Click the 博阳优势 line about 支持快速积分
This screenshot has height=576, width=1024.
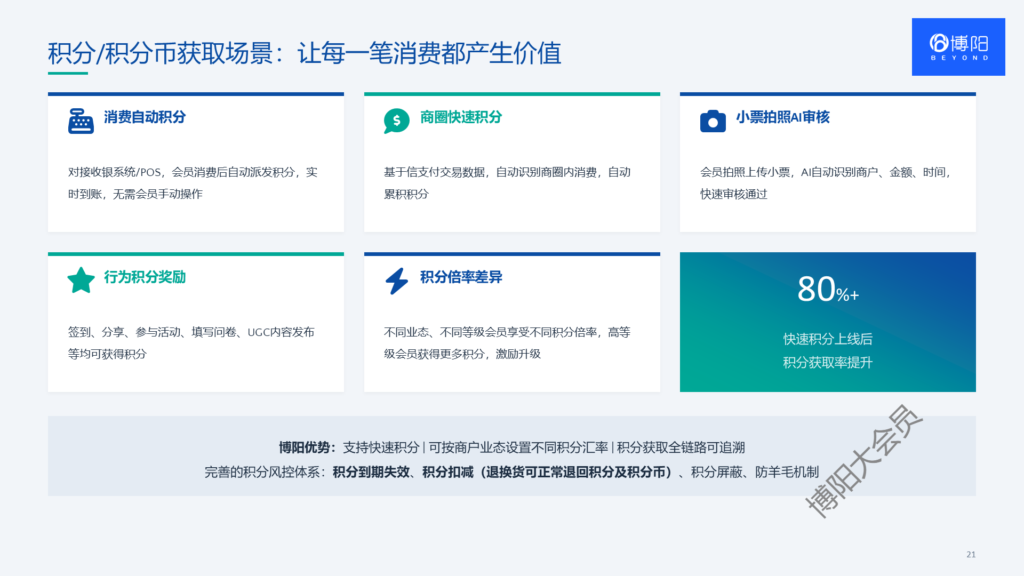tap(512, 447)
